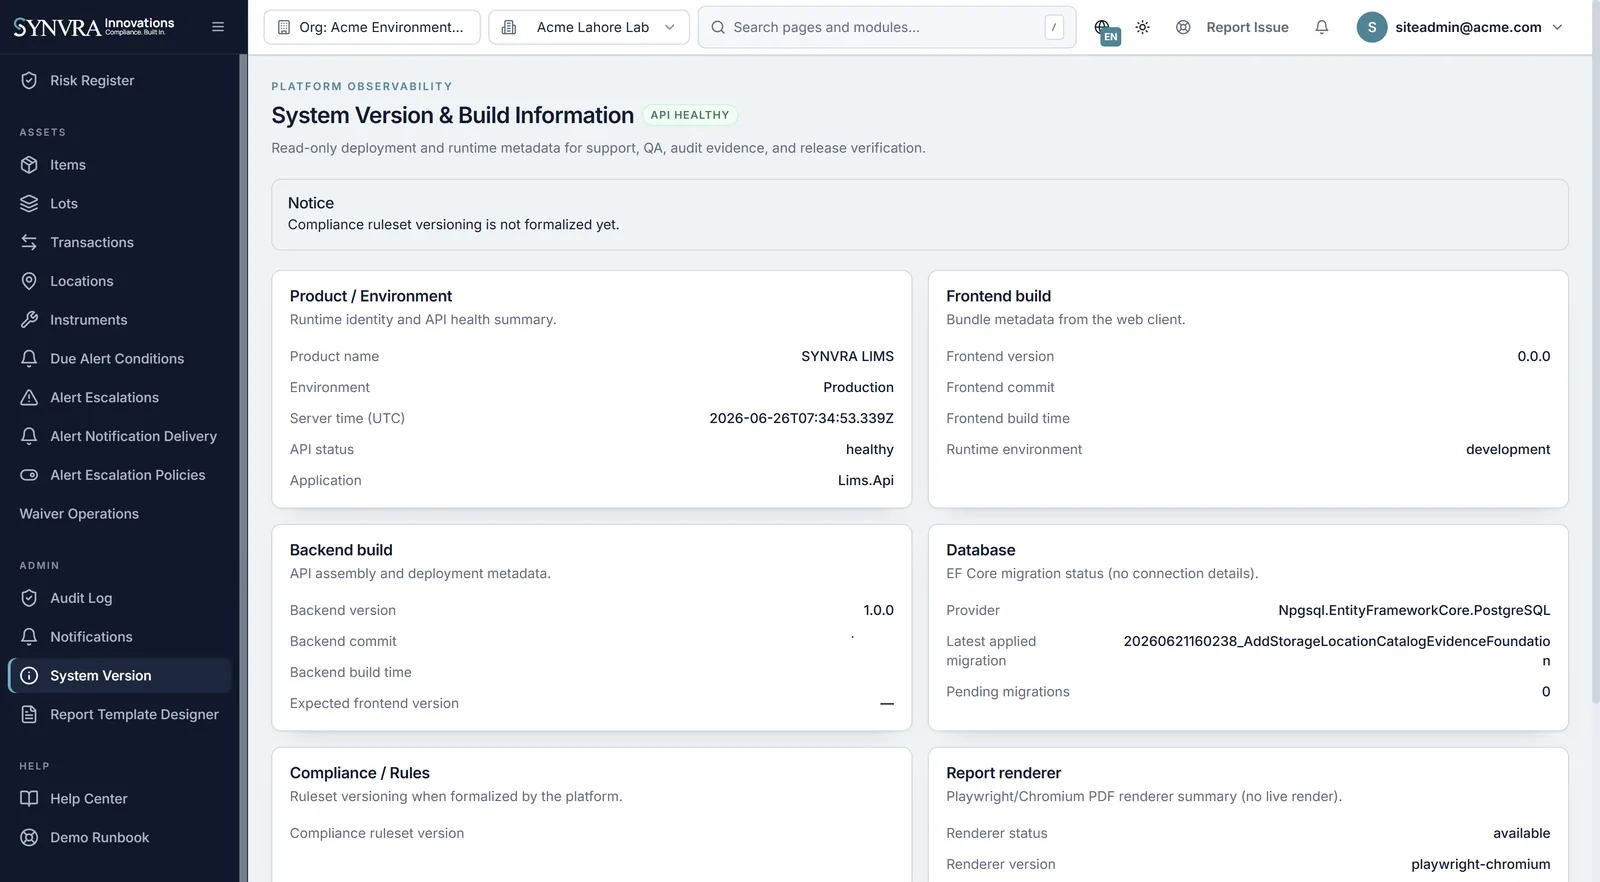Viewport: 1600px width, 882px height.
Task: Click the sidebar vertical scrollbar
Action: [x=243, y=468]
